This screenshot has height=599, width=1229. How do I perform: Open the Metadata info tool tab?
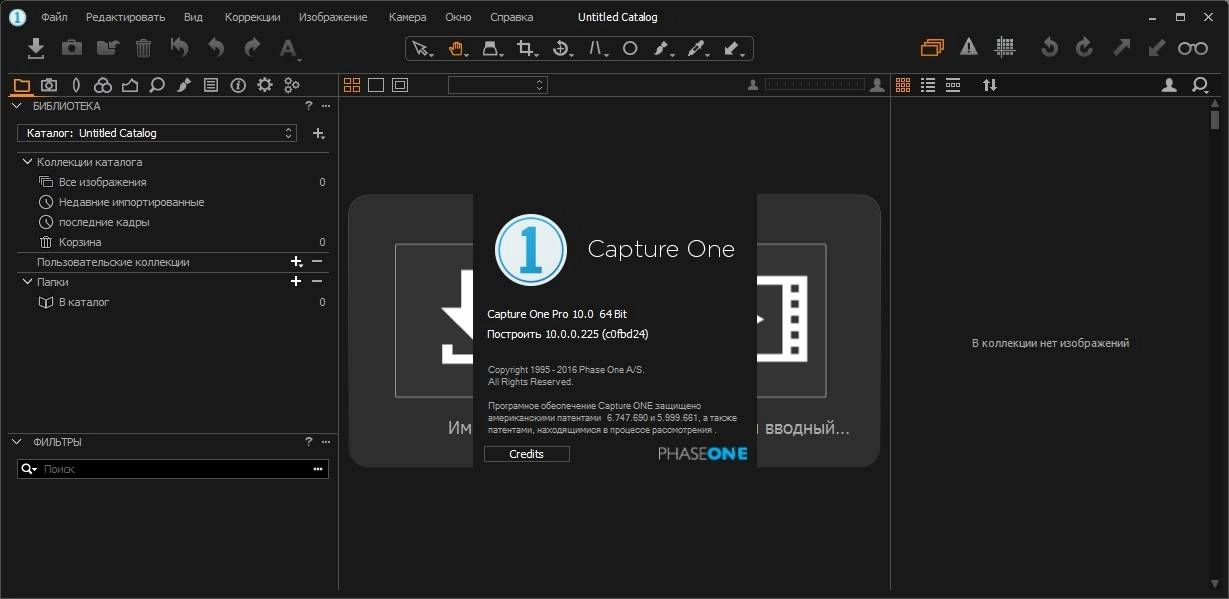pos(238,85)
